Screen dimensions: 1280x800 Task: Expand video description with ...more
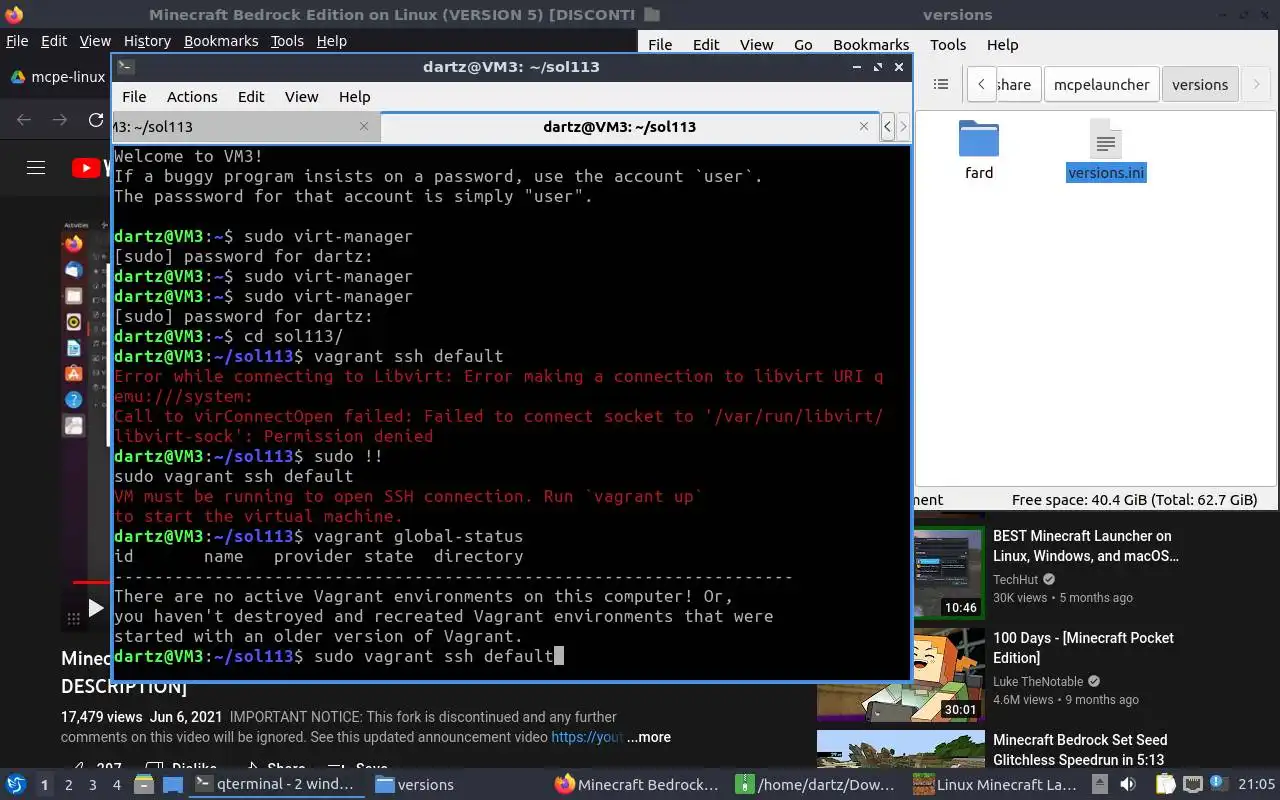click(x=649, y=737)
